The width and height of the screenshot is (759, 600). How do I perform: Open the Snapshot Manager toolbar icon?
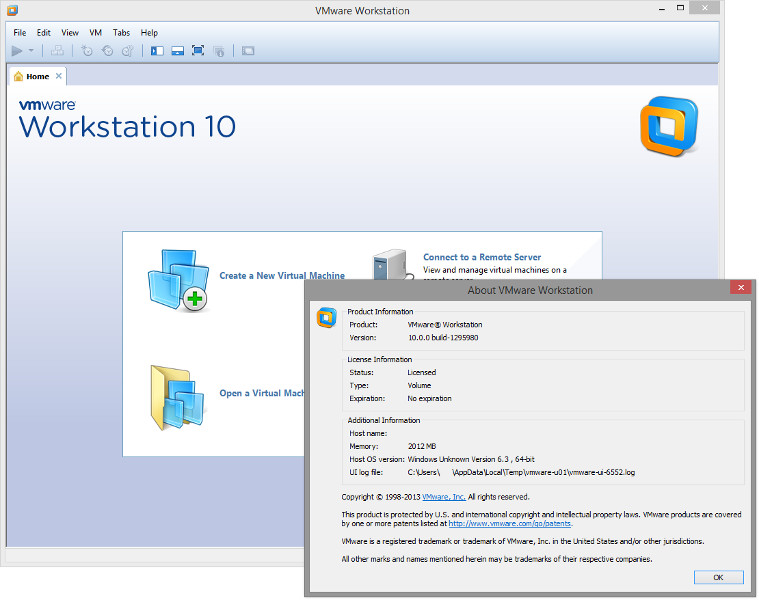pyautogui.click(x=128, y=51)
